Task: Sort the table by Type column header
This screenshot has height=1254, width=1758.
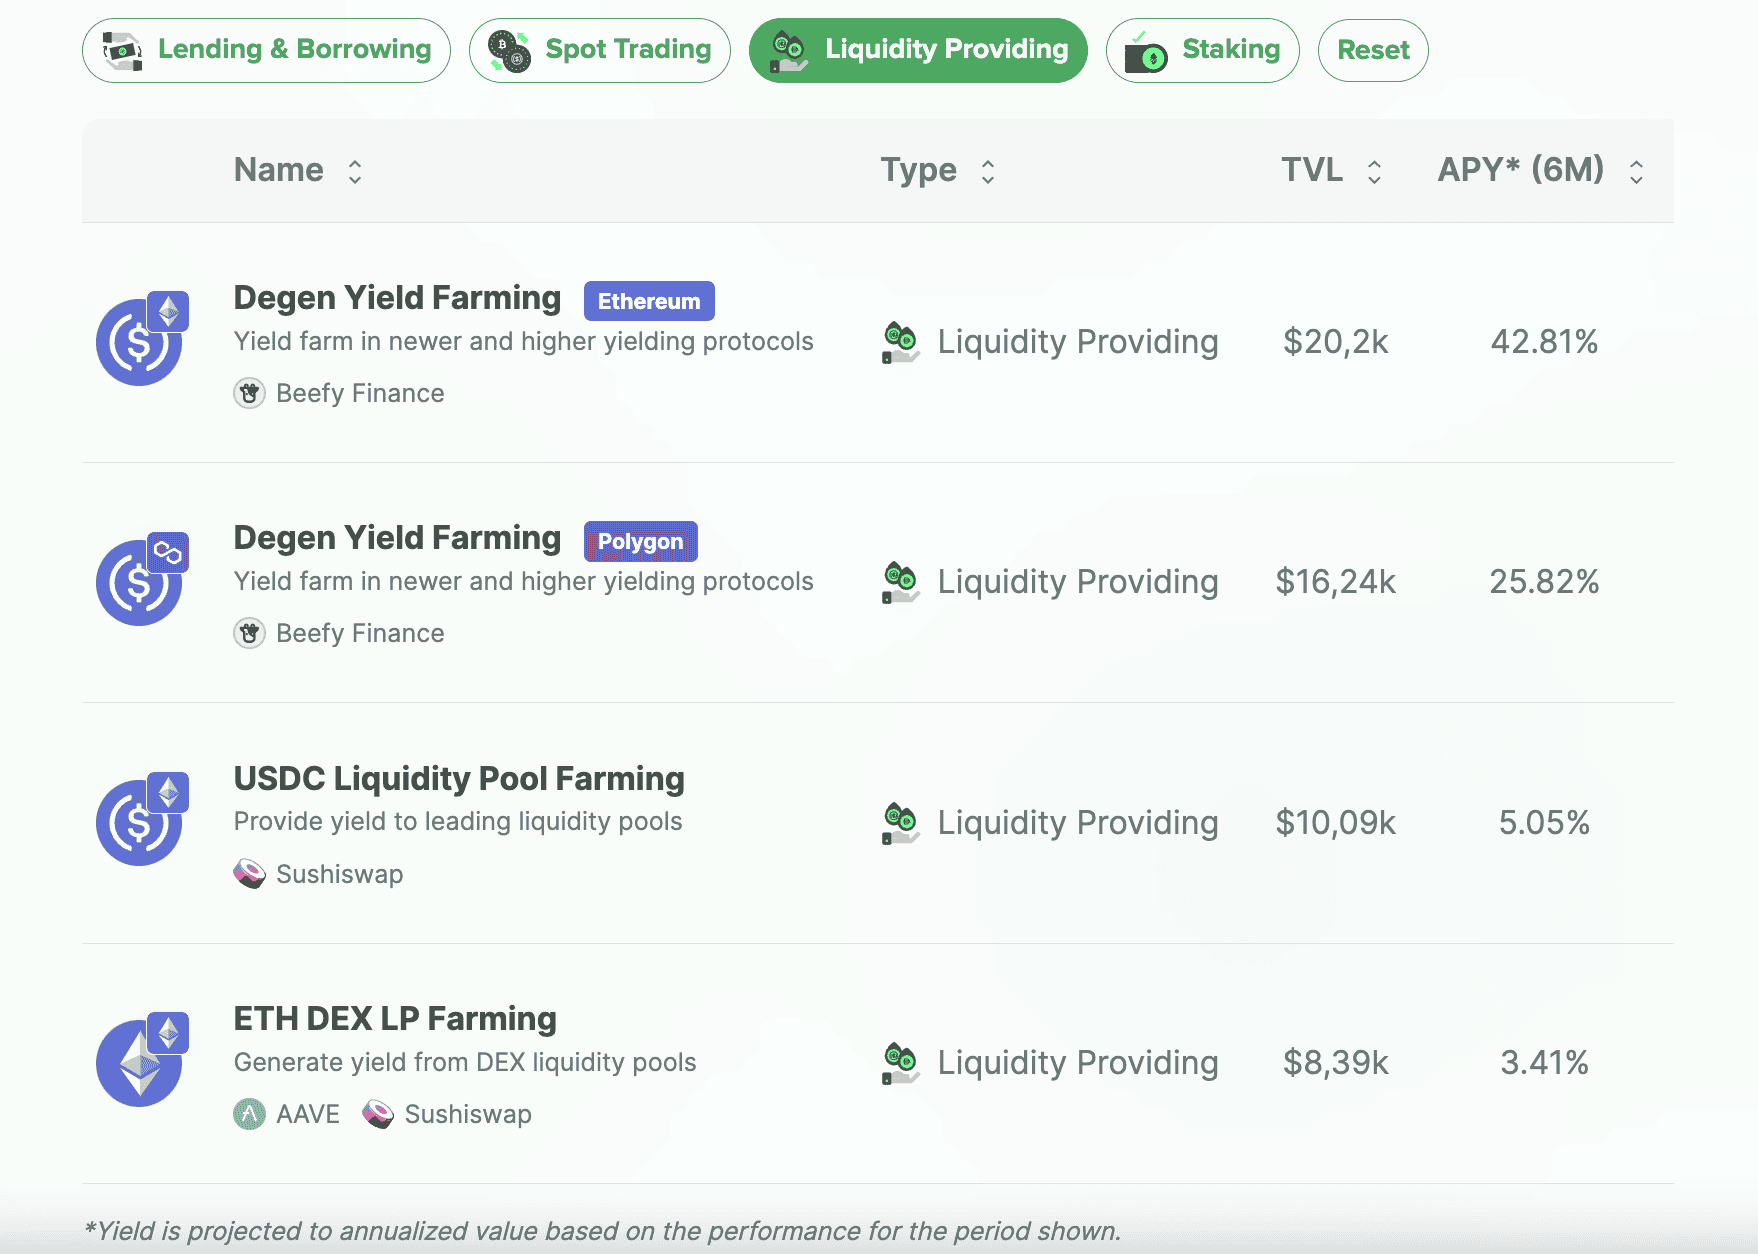Action: point(918,170)
